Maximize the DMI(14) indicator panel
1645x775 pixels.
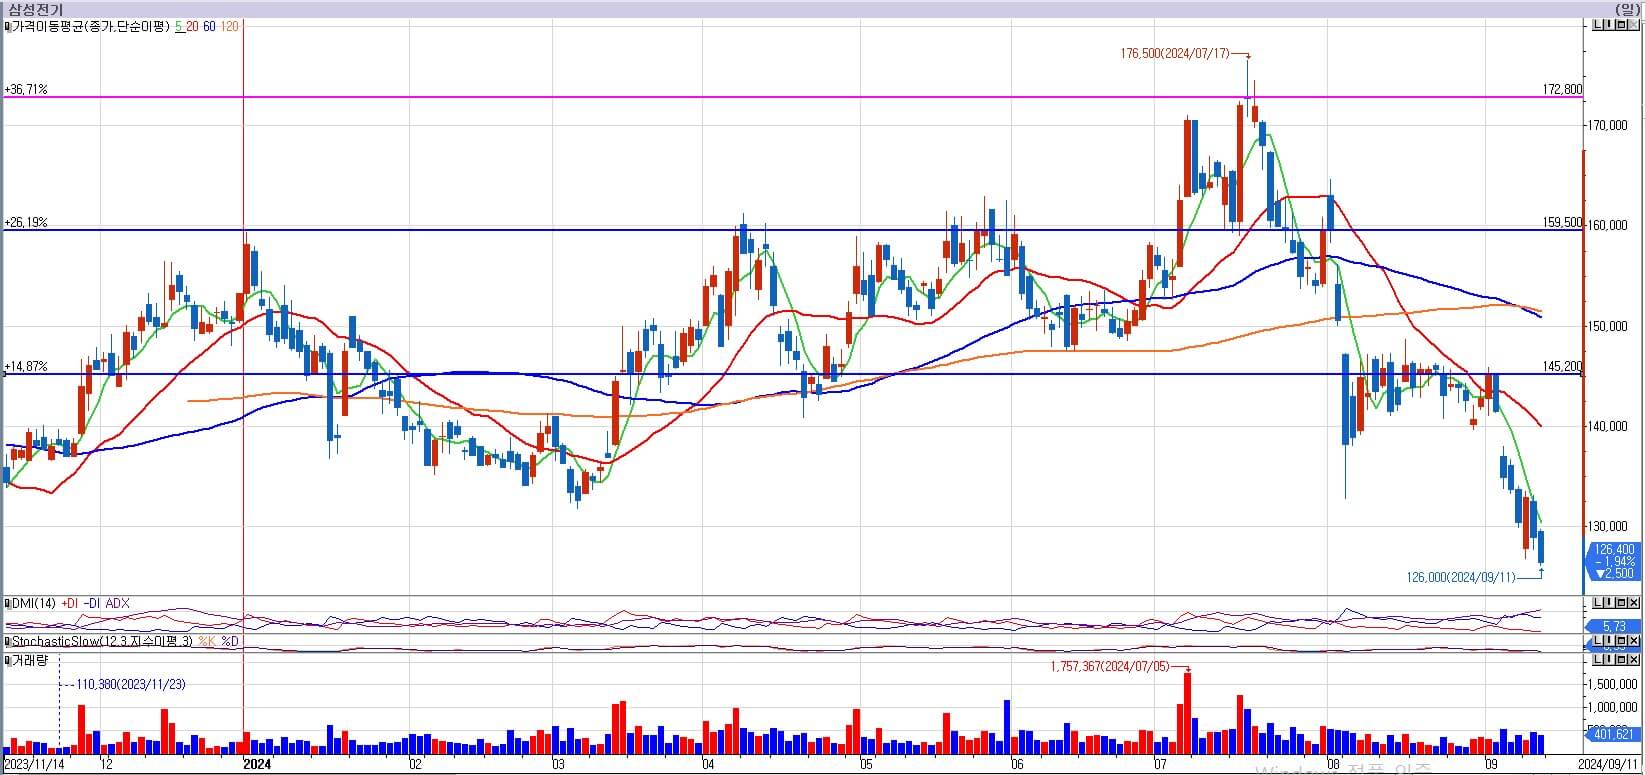1622,603
